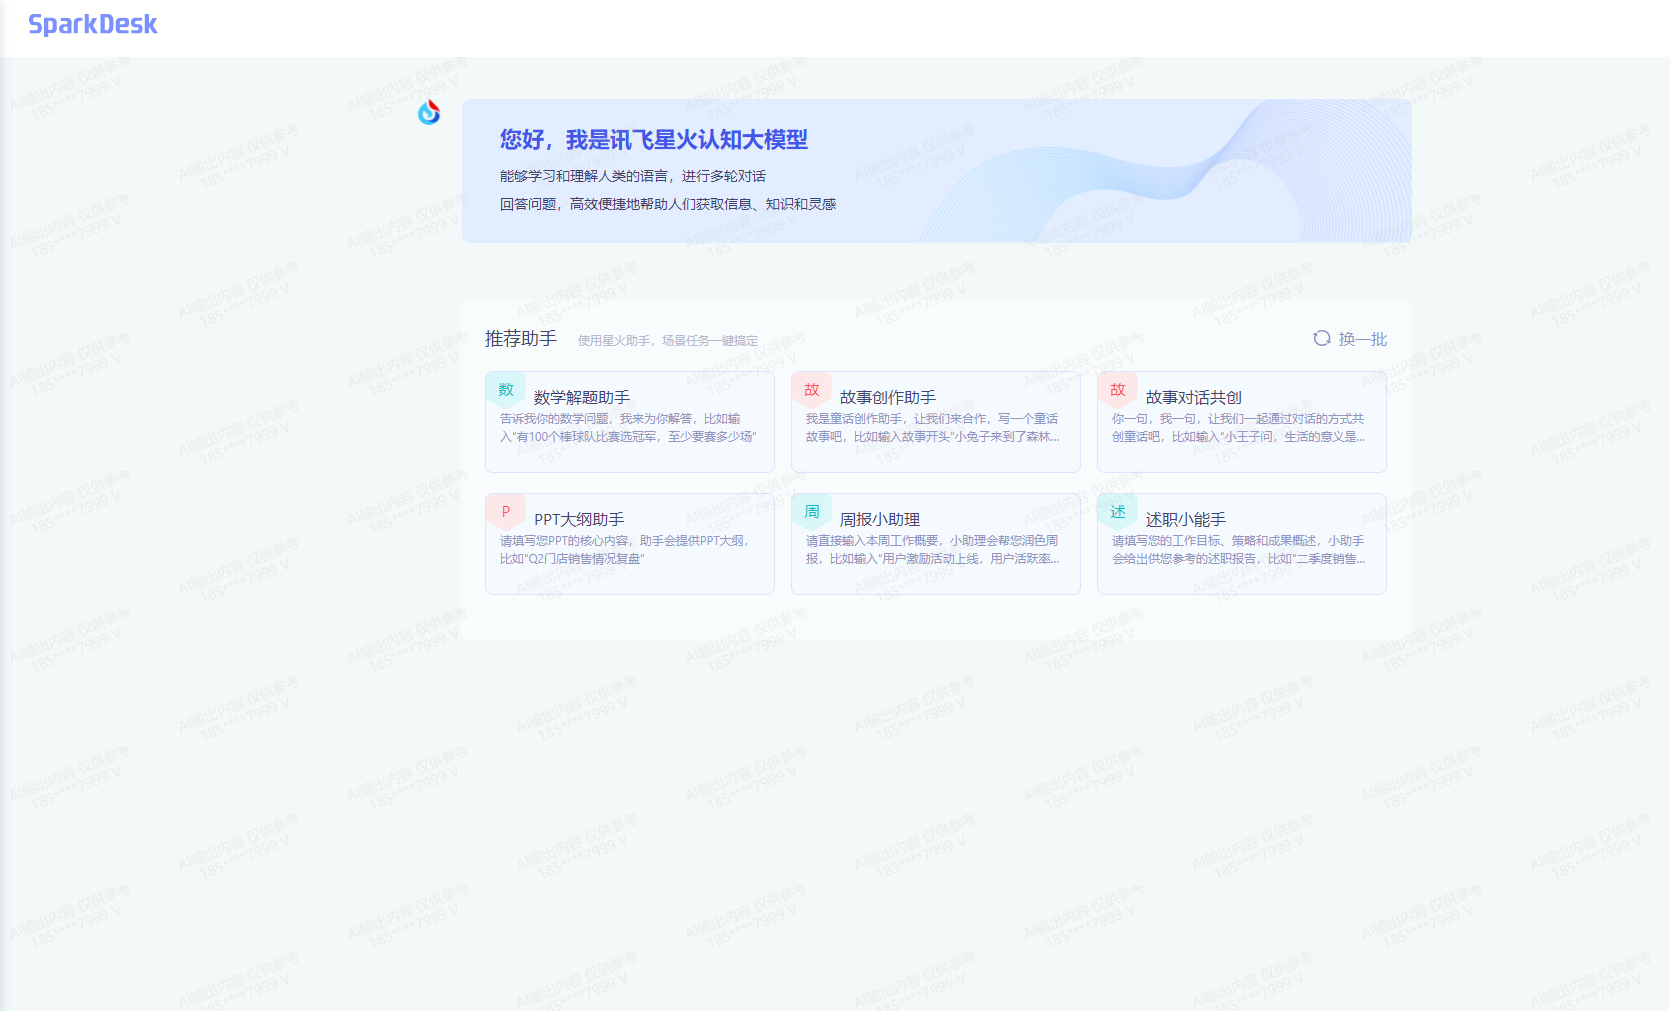
Task: Click the 推荐助手 section heading
Action: pyautogui.click(x=520, y=339)
